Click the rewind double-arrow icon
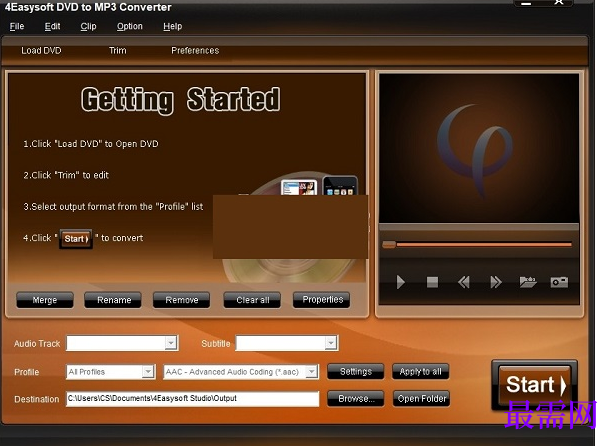This screenshot has height=446, width=616. click(464, 282)
